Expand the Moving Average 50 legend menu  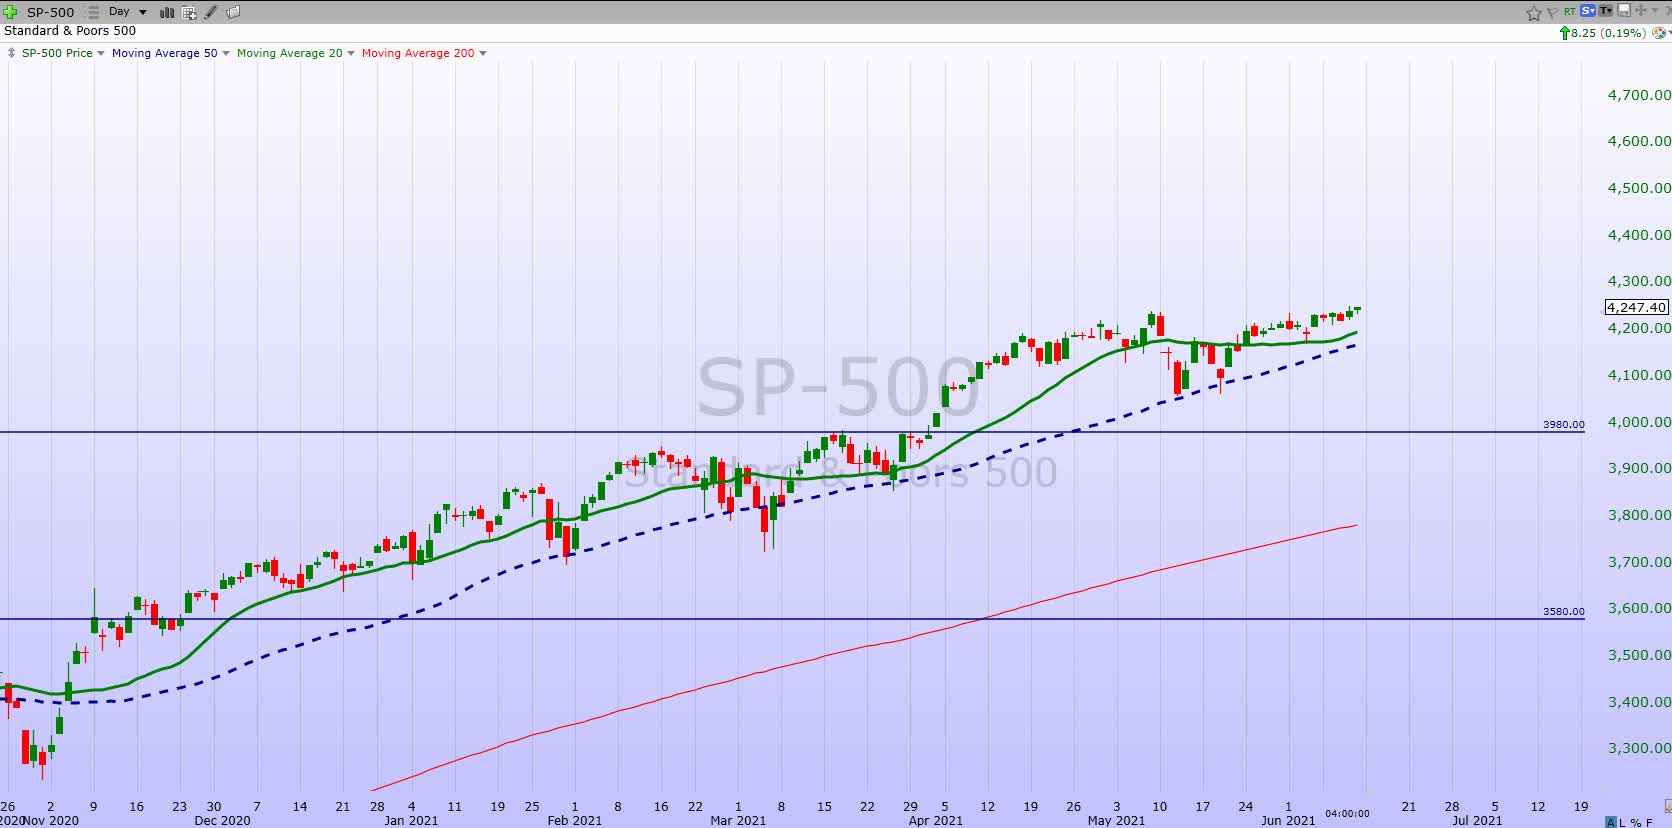click(x=226, y=53)
